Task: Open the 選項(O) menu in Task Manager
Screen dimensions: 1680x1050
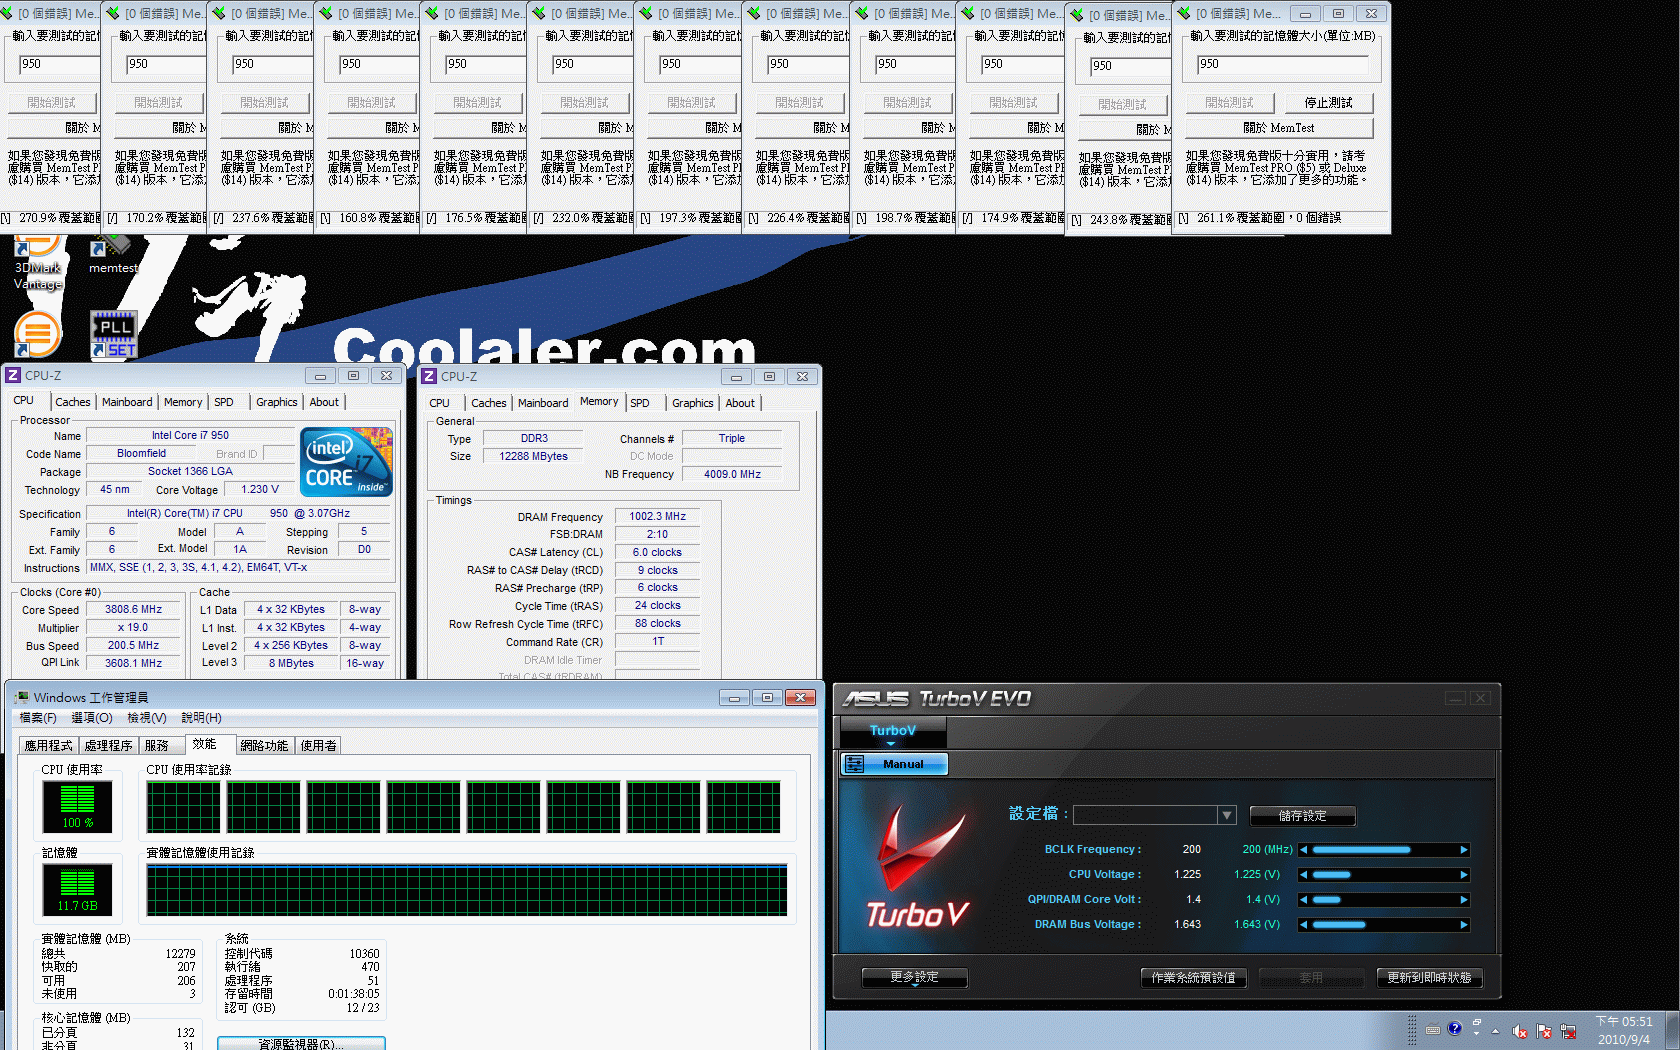Action: [92, 718]
